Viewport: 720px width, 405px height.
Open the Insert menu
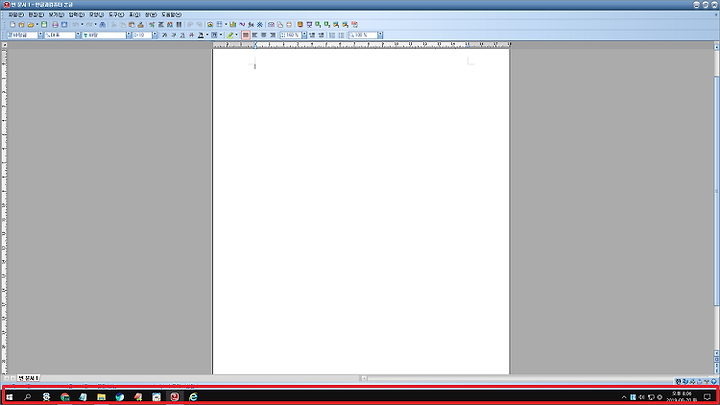click(x=76, y=15)
